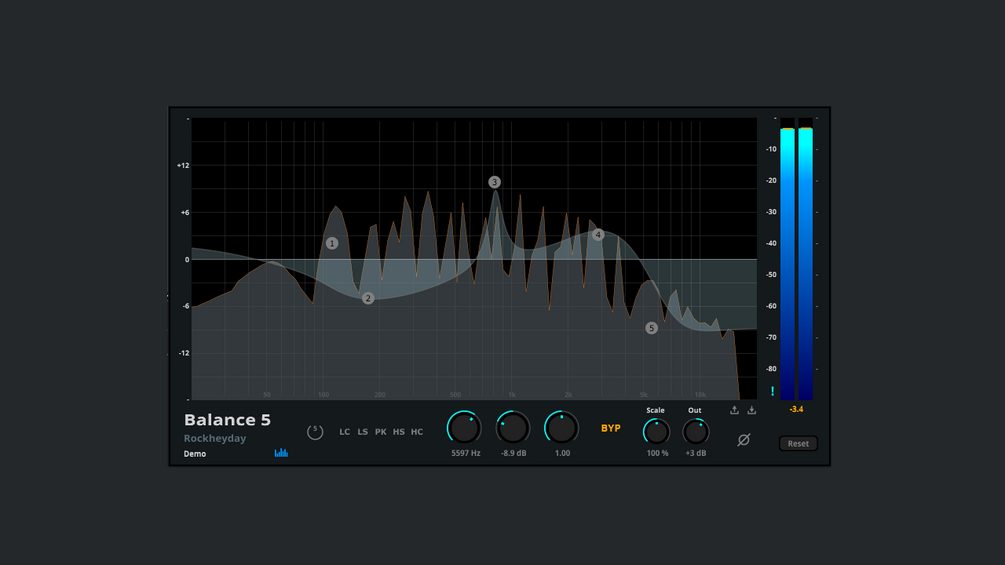Choose PK peak filter type
Screen dimensions: 1005x565
(x=381, y=432)
